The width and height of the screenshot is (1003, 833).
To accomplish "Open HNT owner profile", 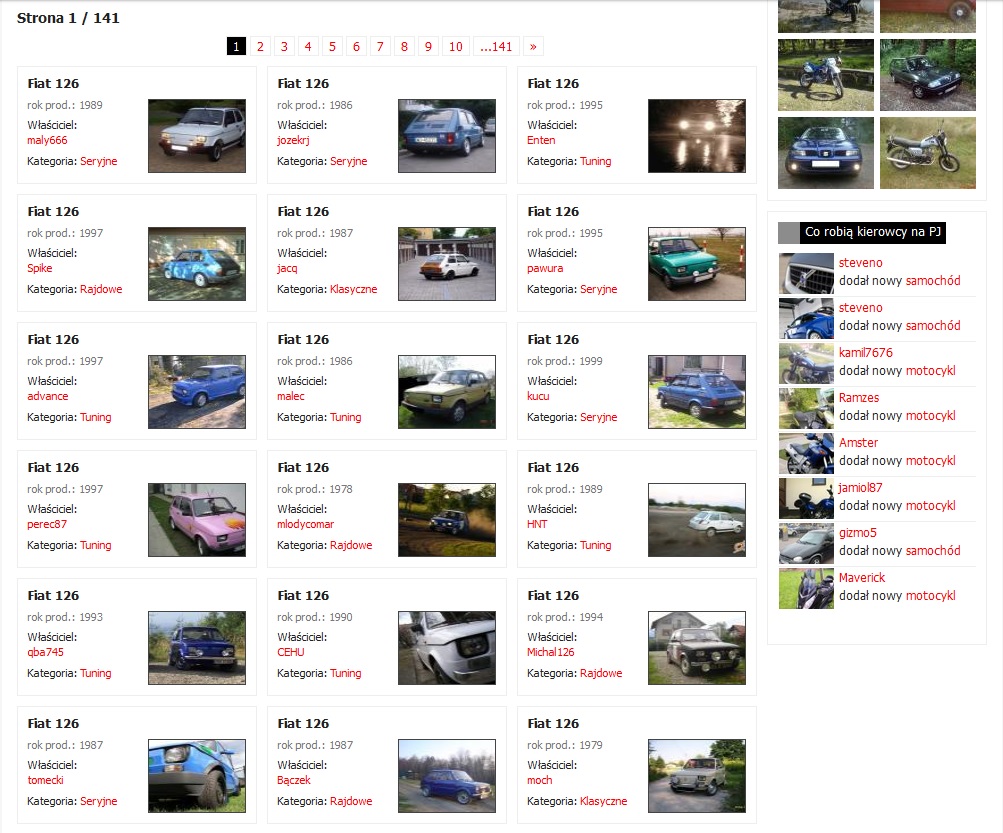I will pyautogui.click(x=537, y=524).
